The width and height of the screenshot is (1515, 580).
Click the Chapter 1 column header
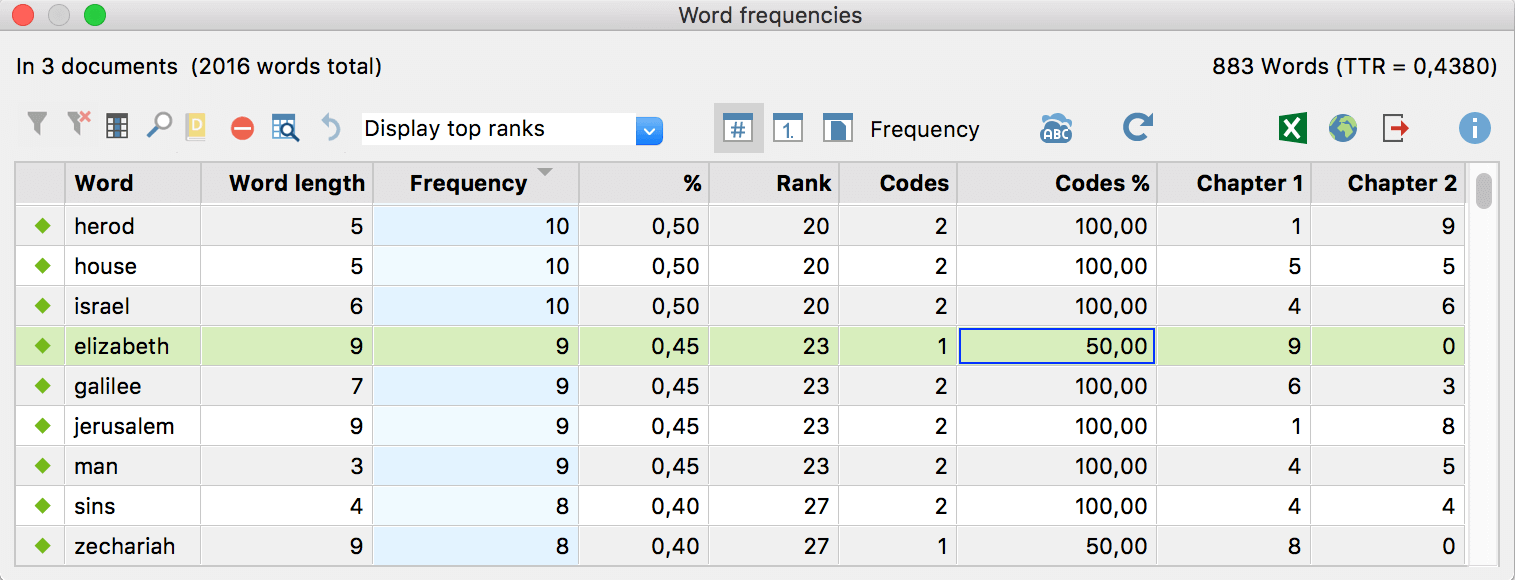tap(1234, 183)
